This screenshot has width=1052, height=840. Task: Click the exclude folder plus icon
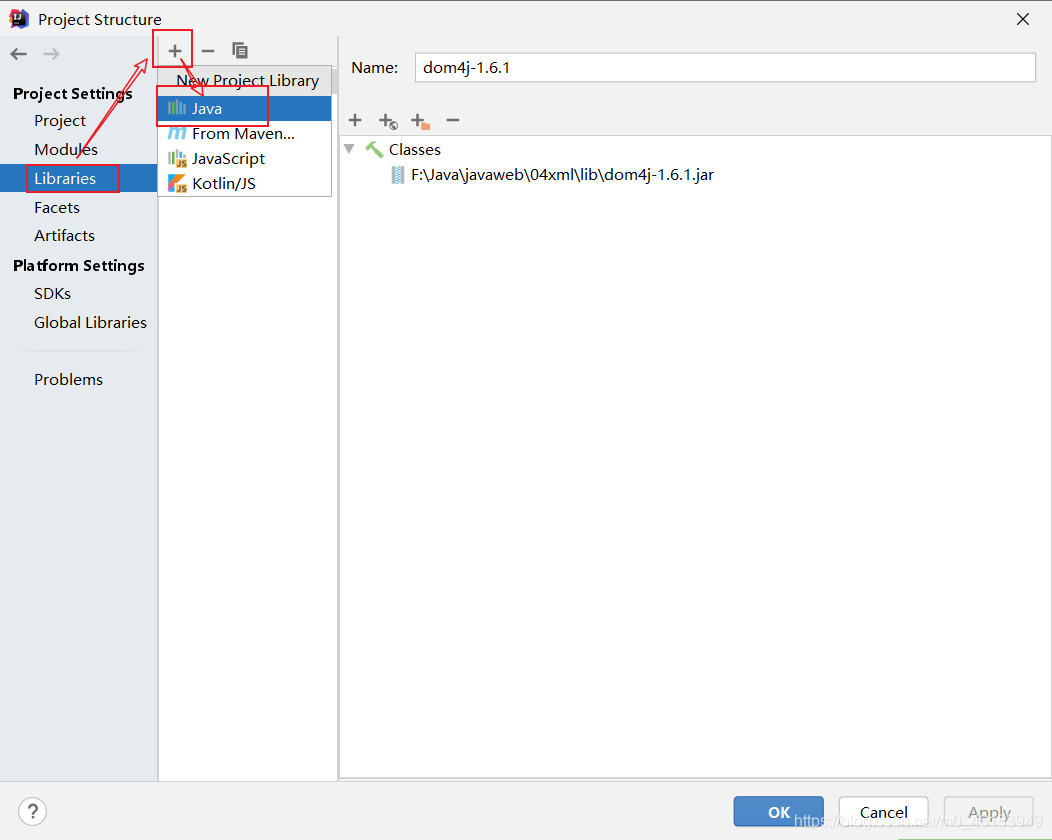point(420,121)
